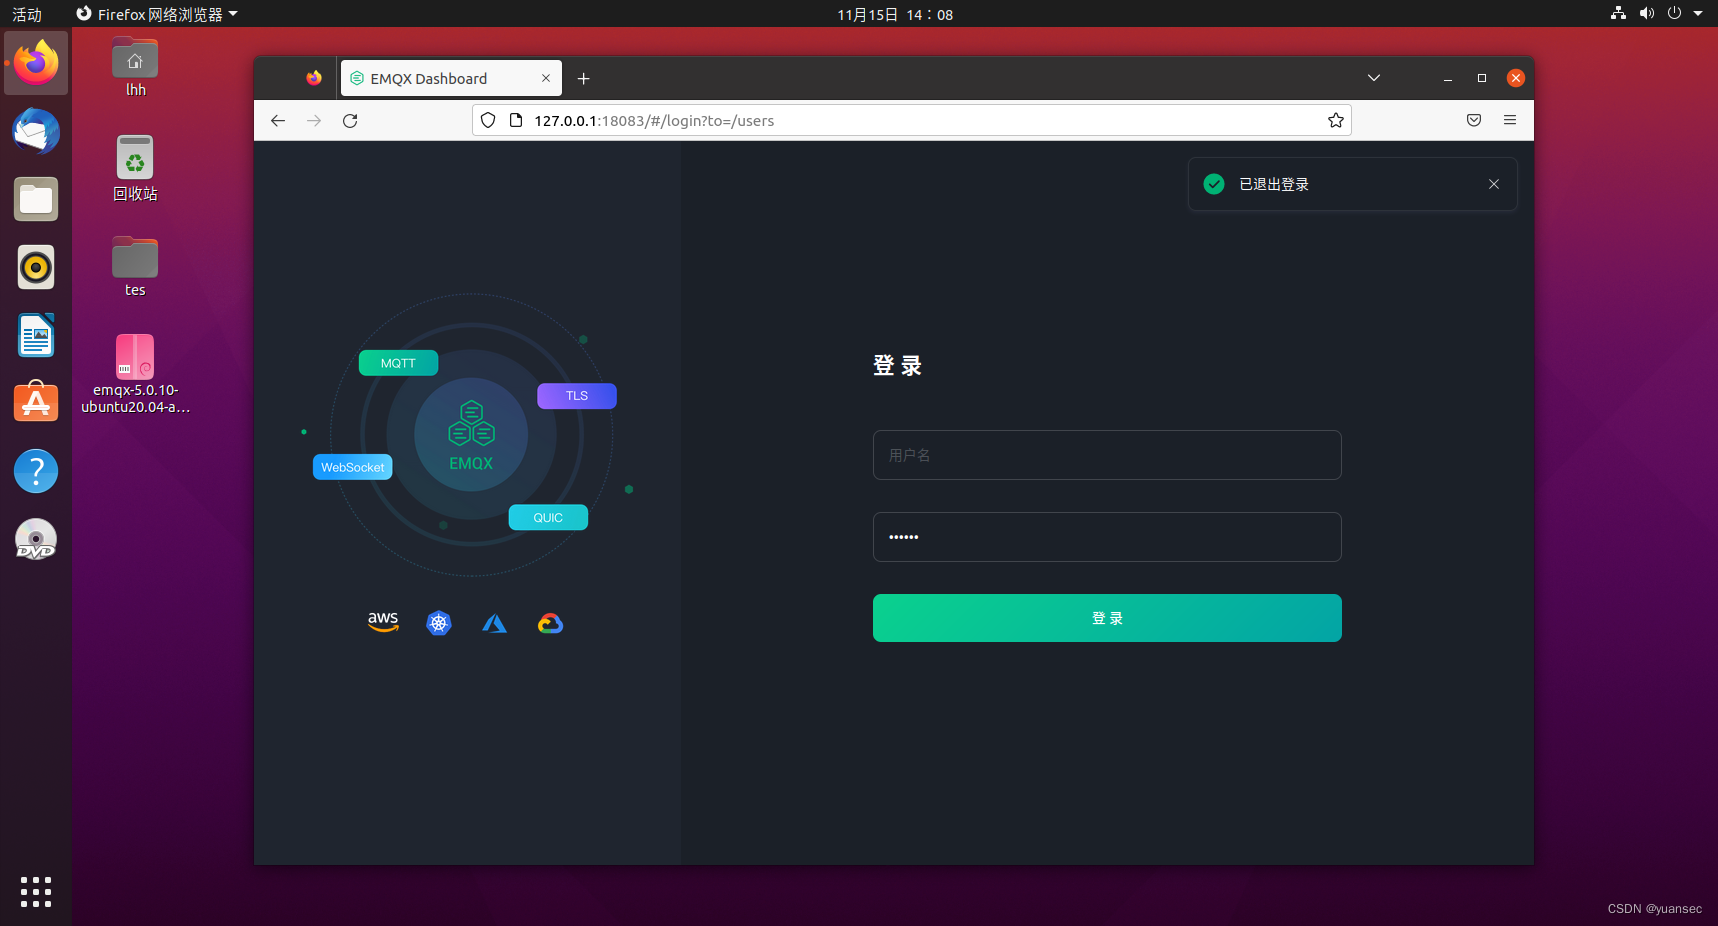This screenshot has width=1718, height=926.
Task: Open Ubuntu Software center from dock
Action: coord(36,402)
